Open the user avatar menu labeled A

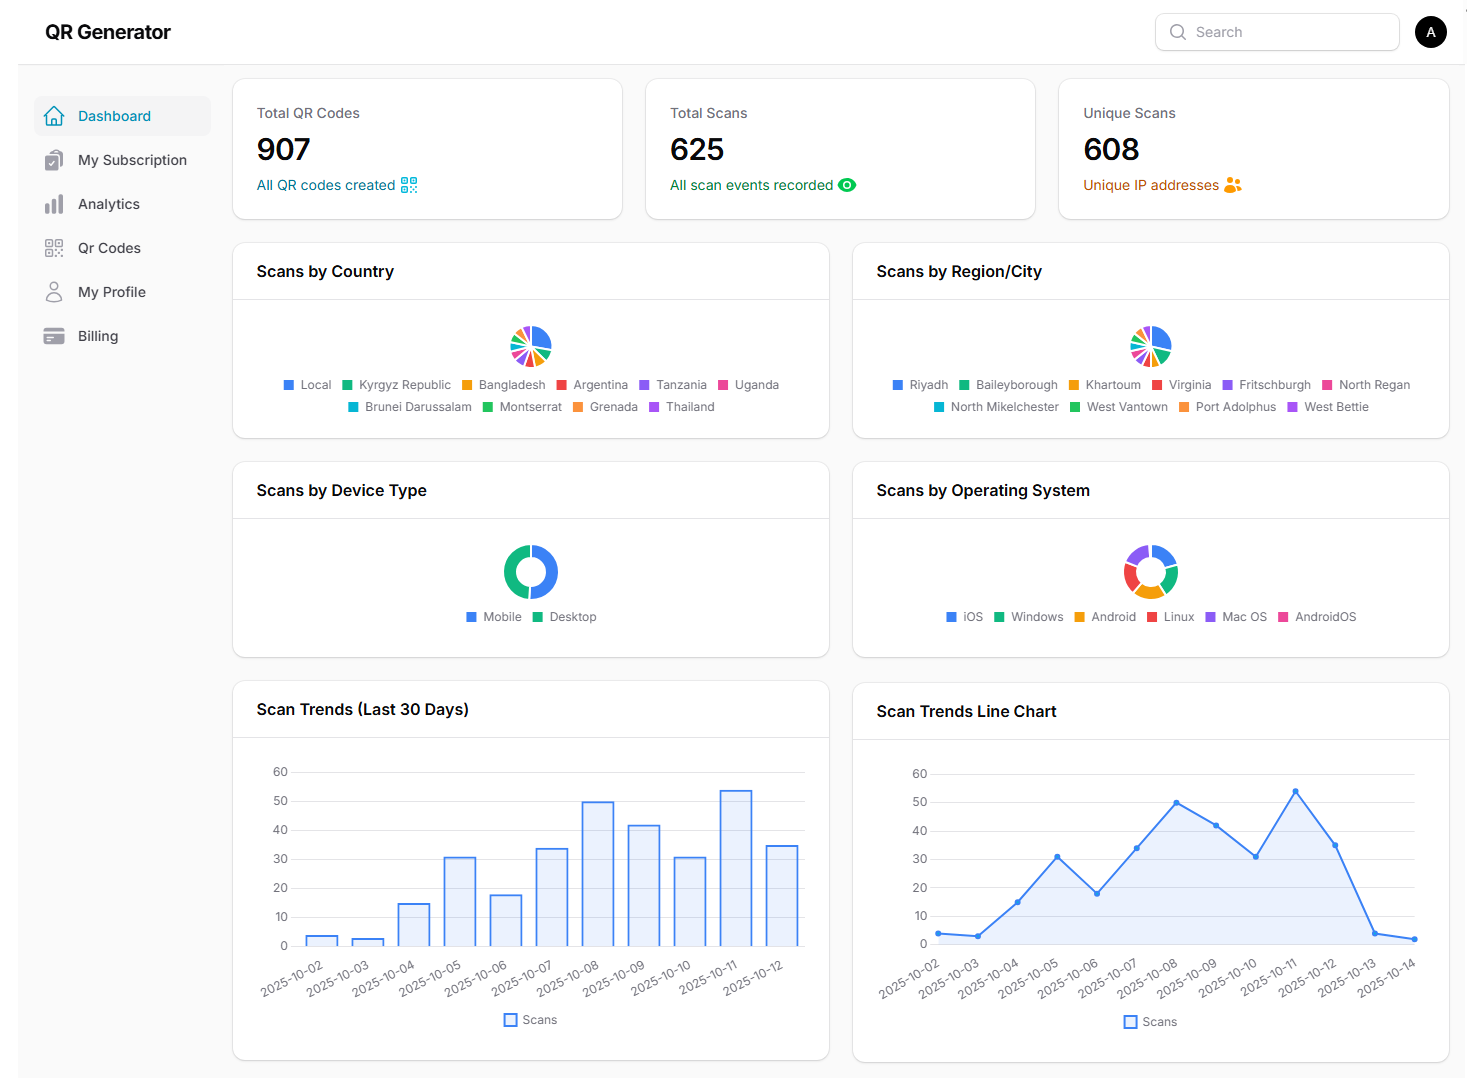click(x=1430, y=32)
